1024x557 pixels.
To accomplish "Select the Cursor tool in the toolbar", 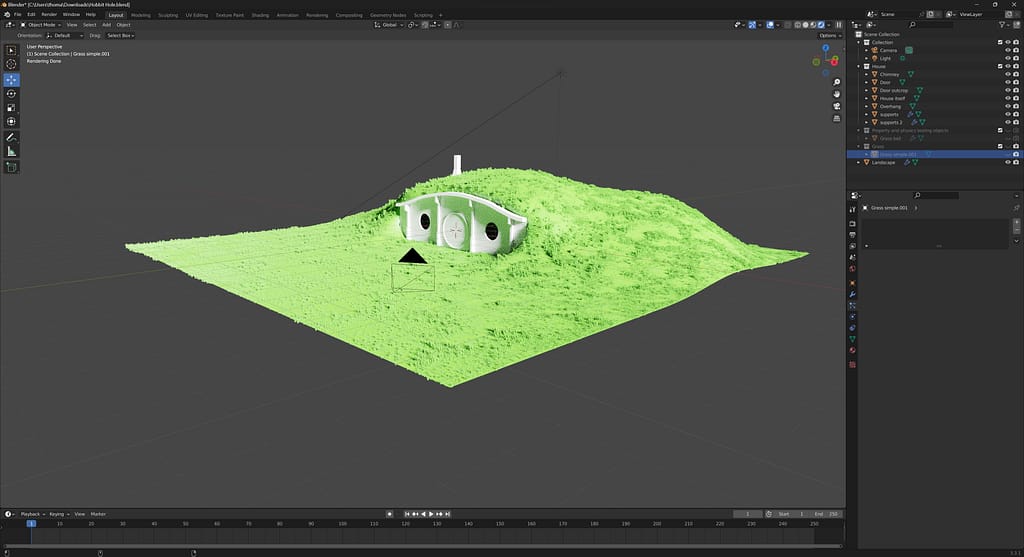I will [x=12, y=64].
